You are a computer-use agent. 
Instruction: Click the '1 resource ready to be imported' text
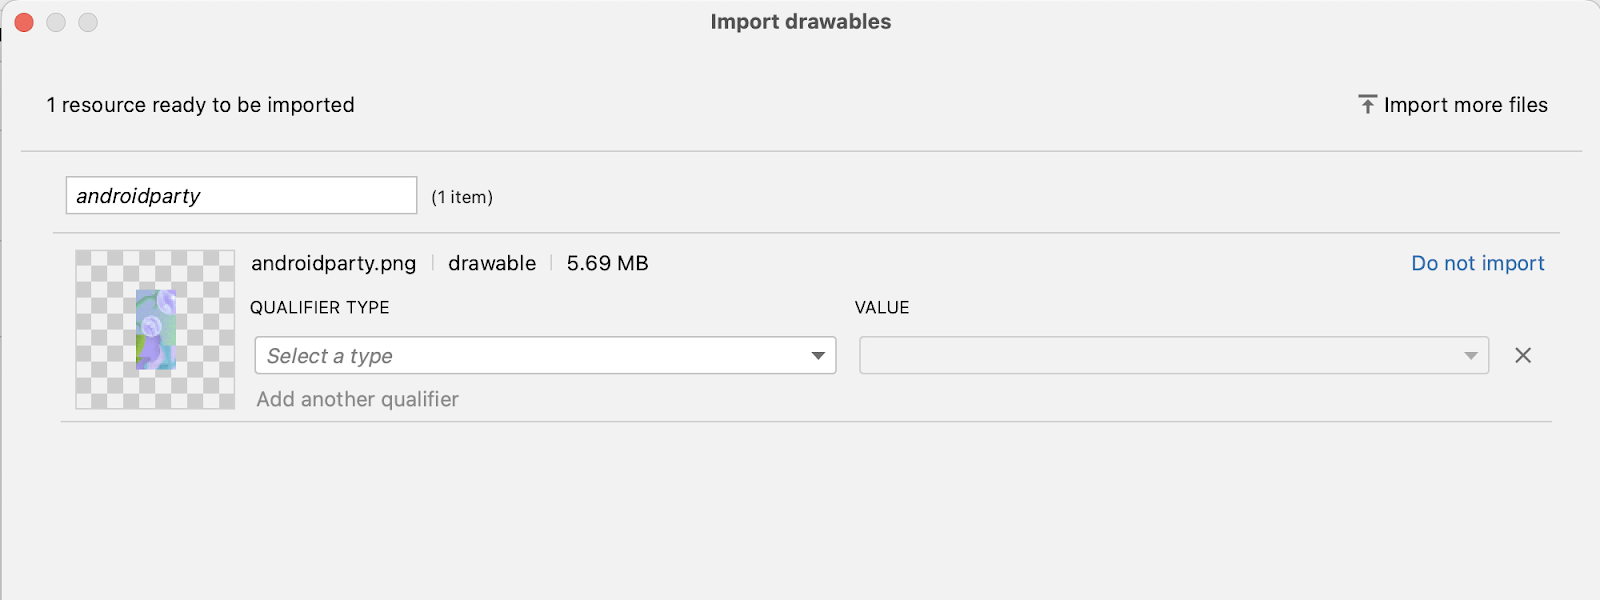pyautogui.click(x=200, y=105)
